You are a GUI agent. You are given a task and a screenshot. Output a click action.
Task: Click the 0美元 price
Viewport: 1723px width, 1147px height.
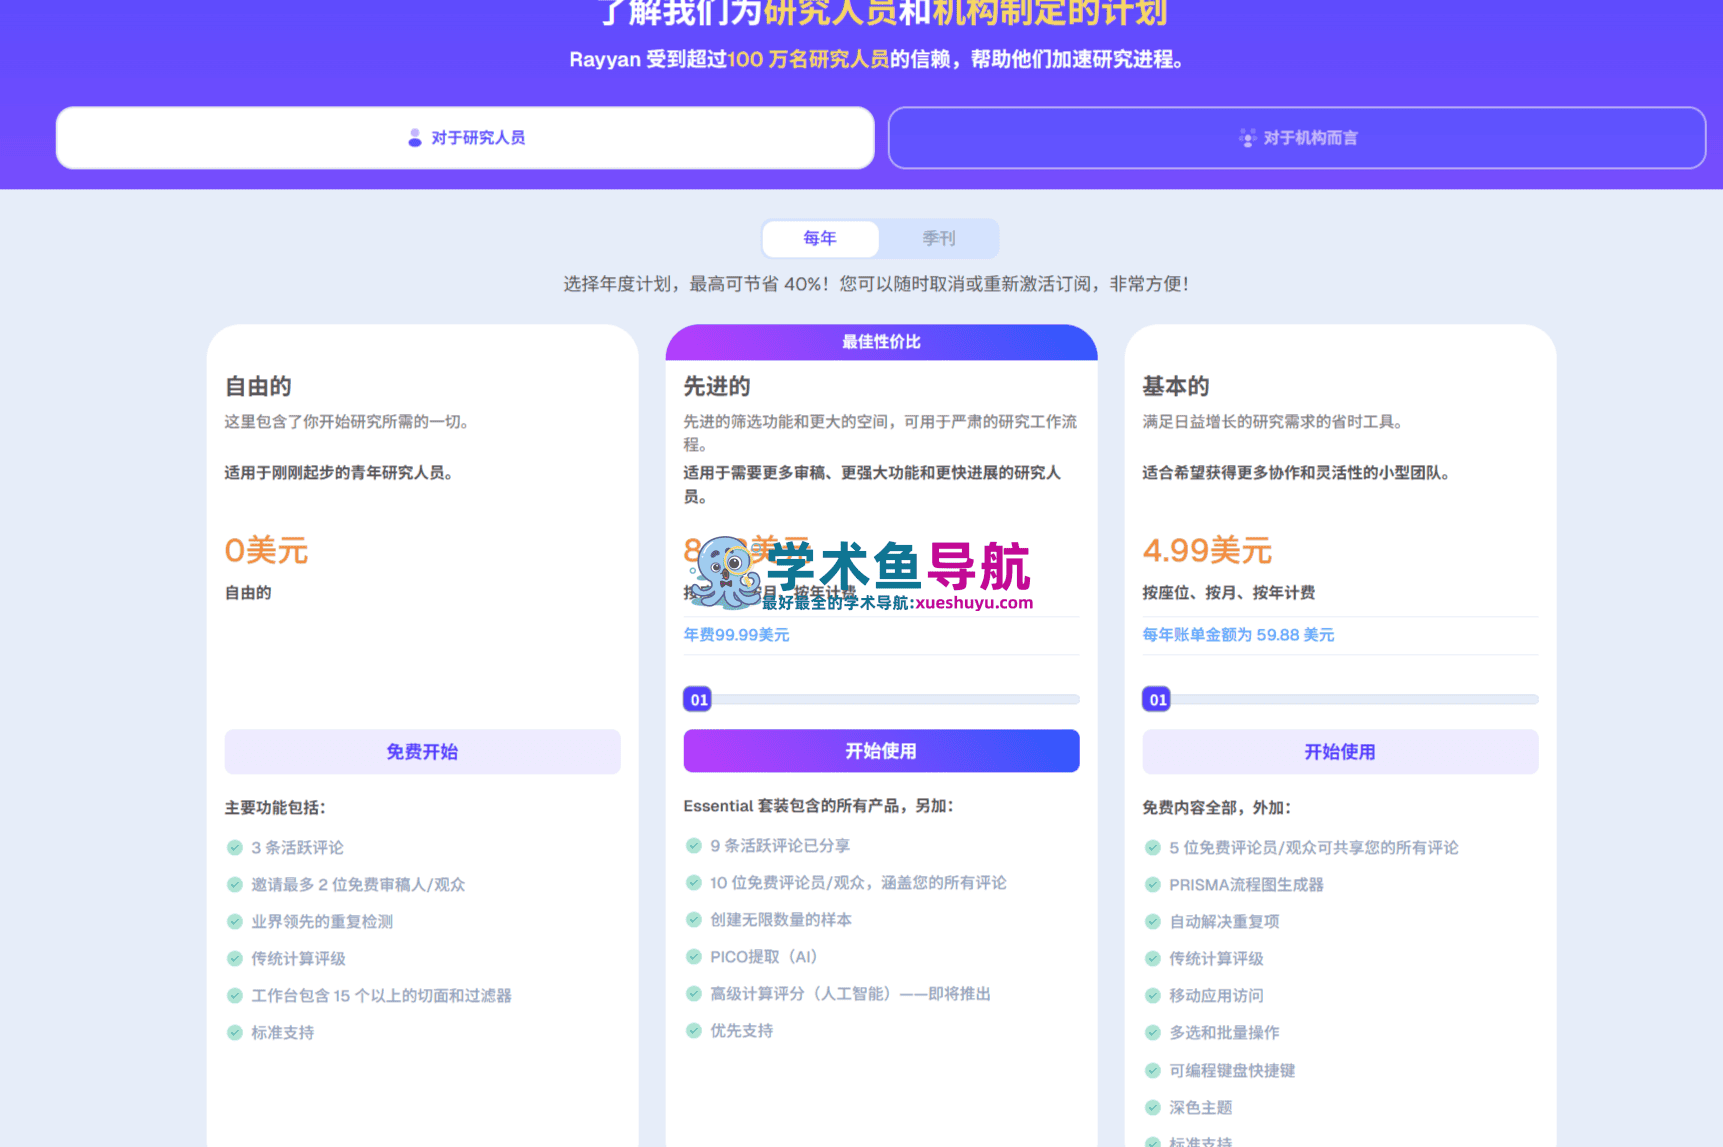(x=266, y=551)
